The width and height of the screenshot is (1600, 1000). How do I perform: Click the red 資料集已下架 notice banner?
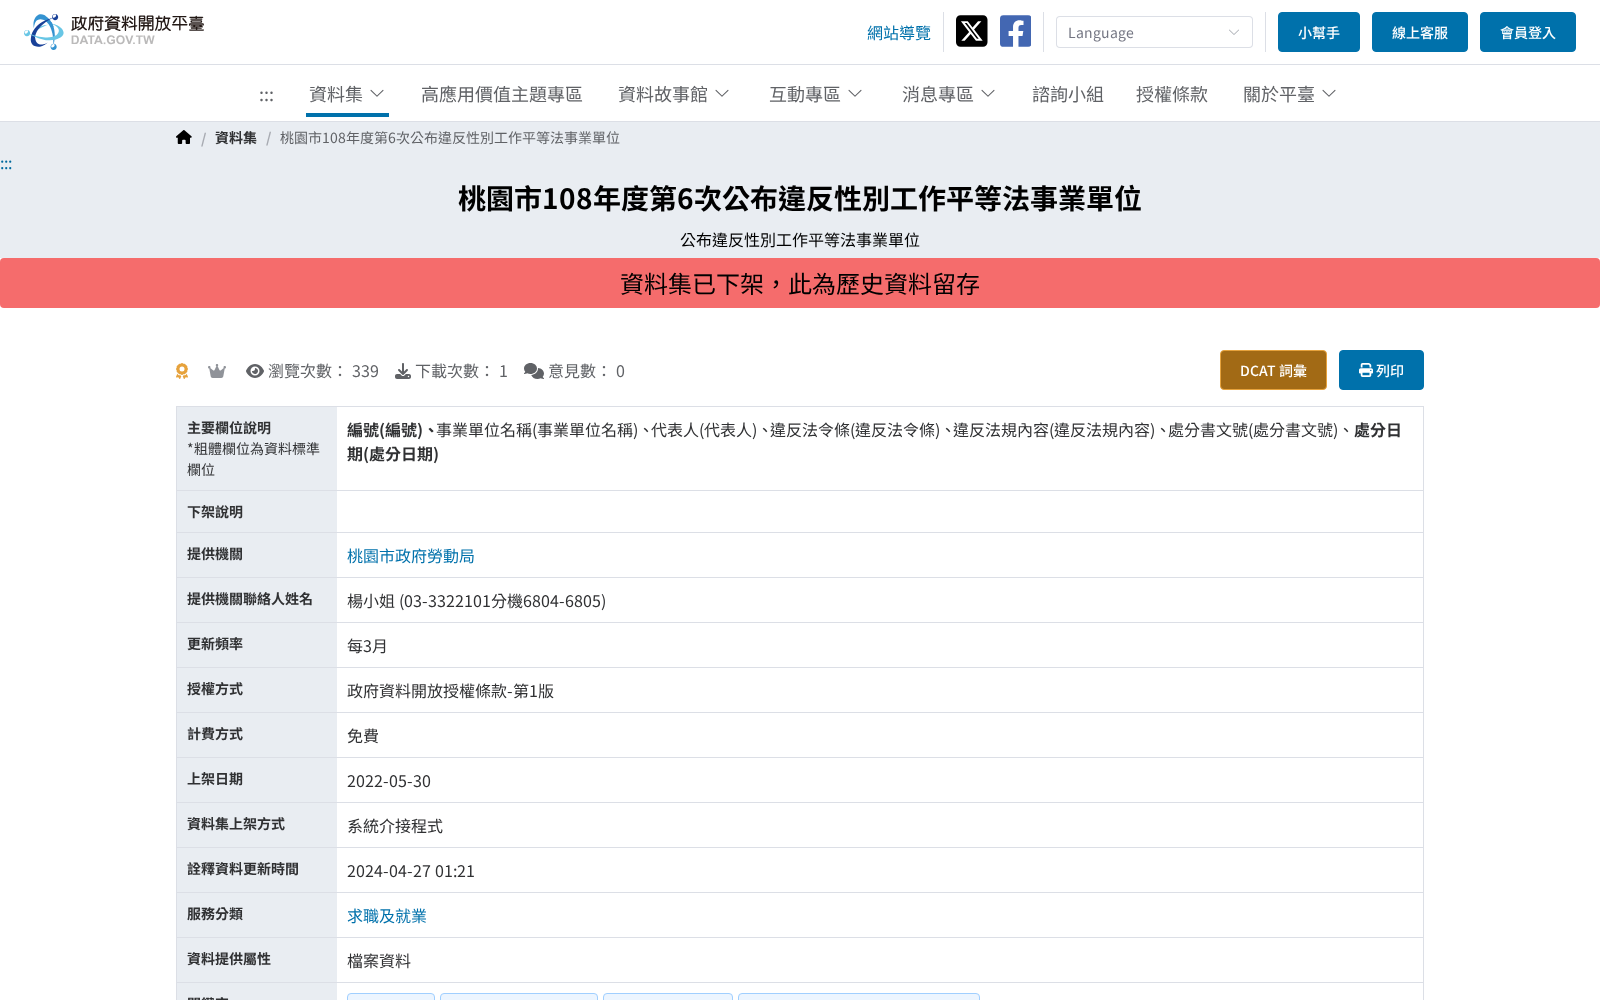point(800,283)
